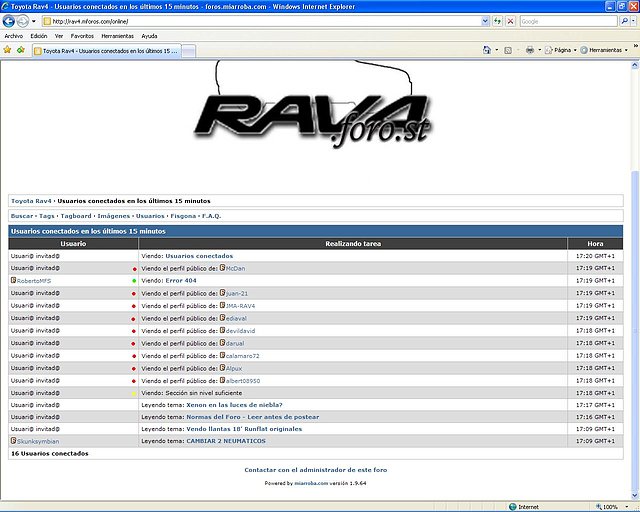Click the red Stop loading icon
Screen dimensions: 640x512
tap(510, 21)
